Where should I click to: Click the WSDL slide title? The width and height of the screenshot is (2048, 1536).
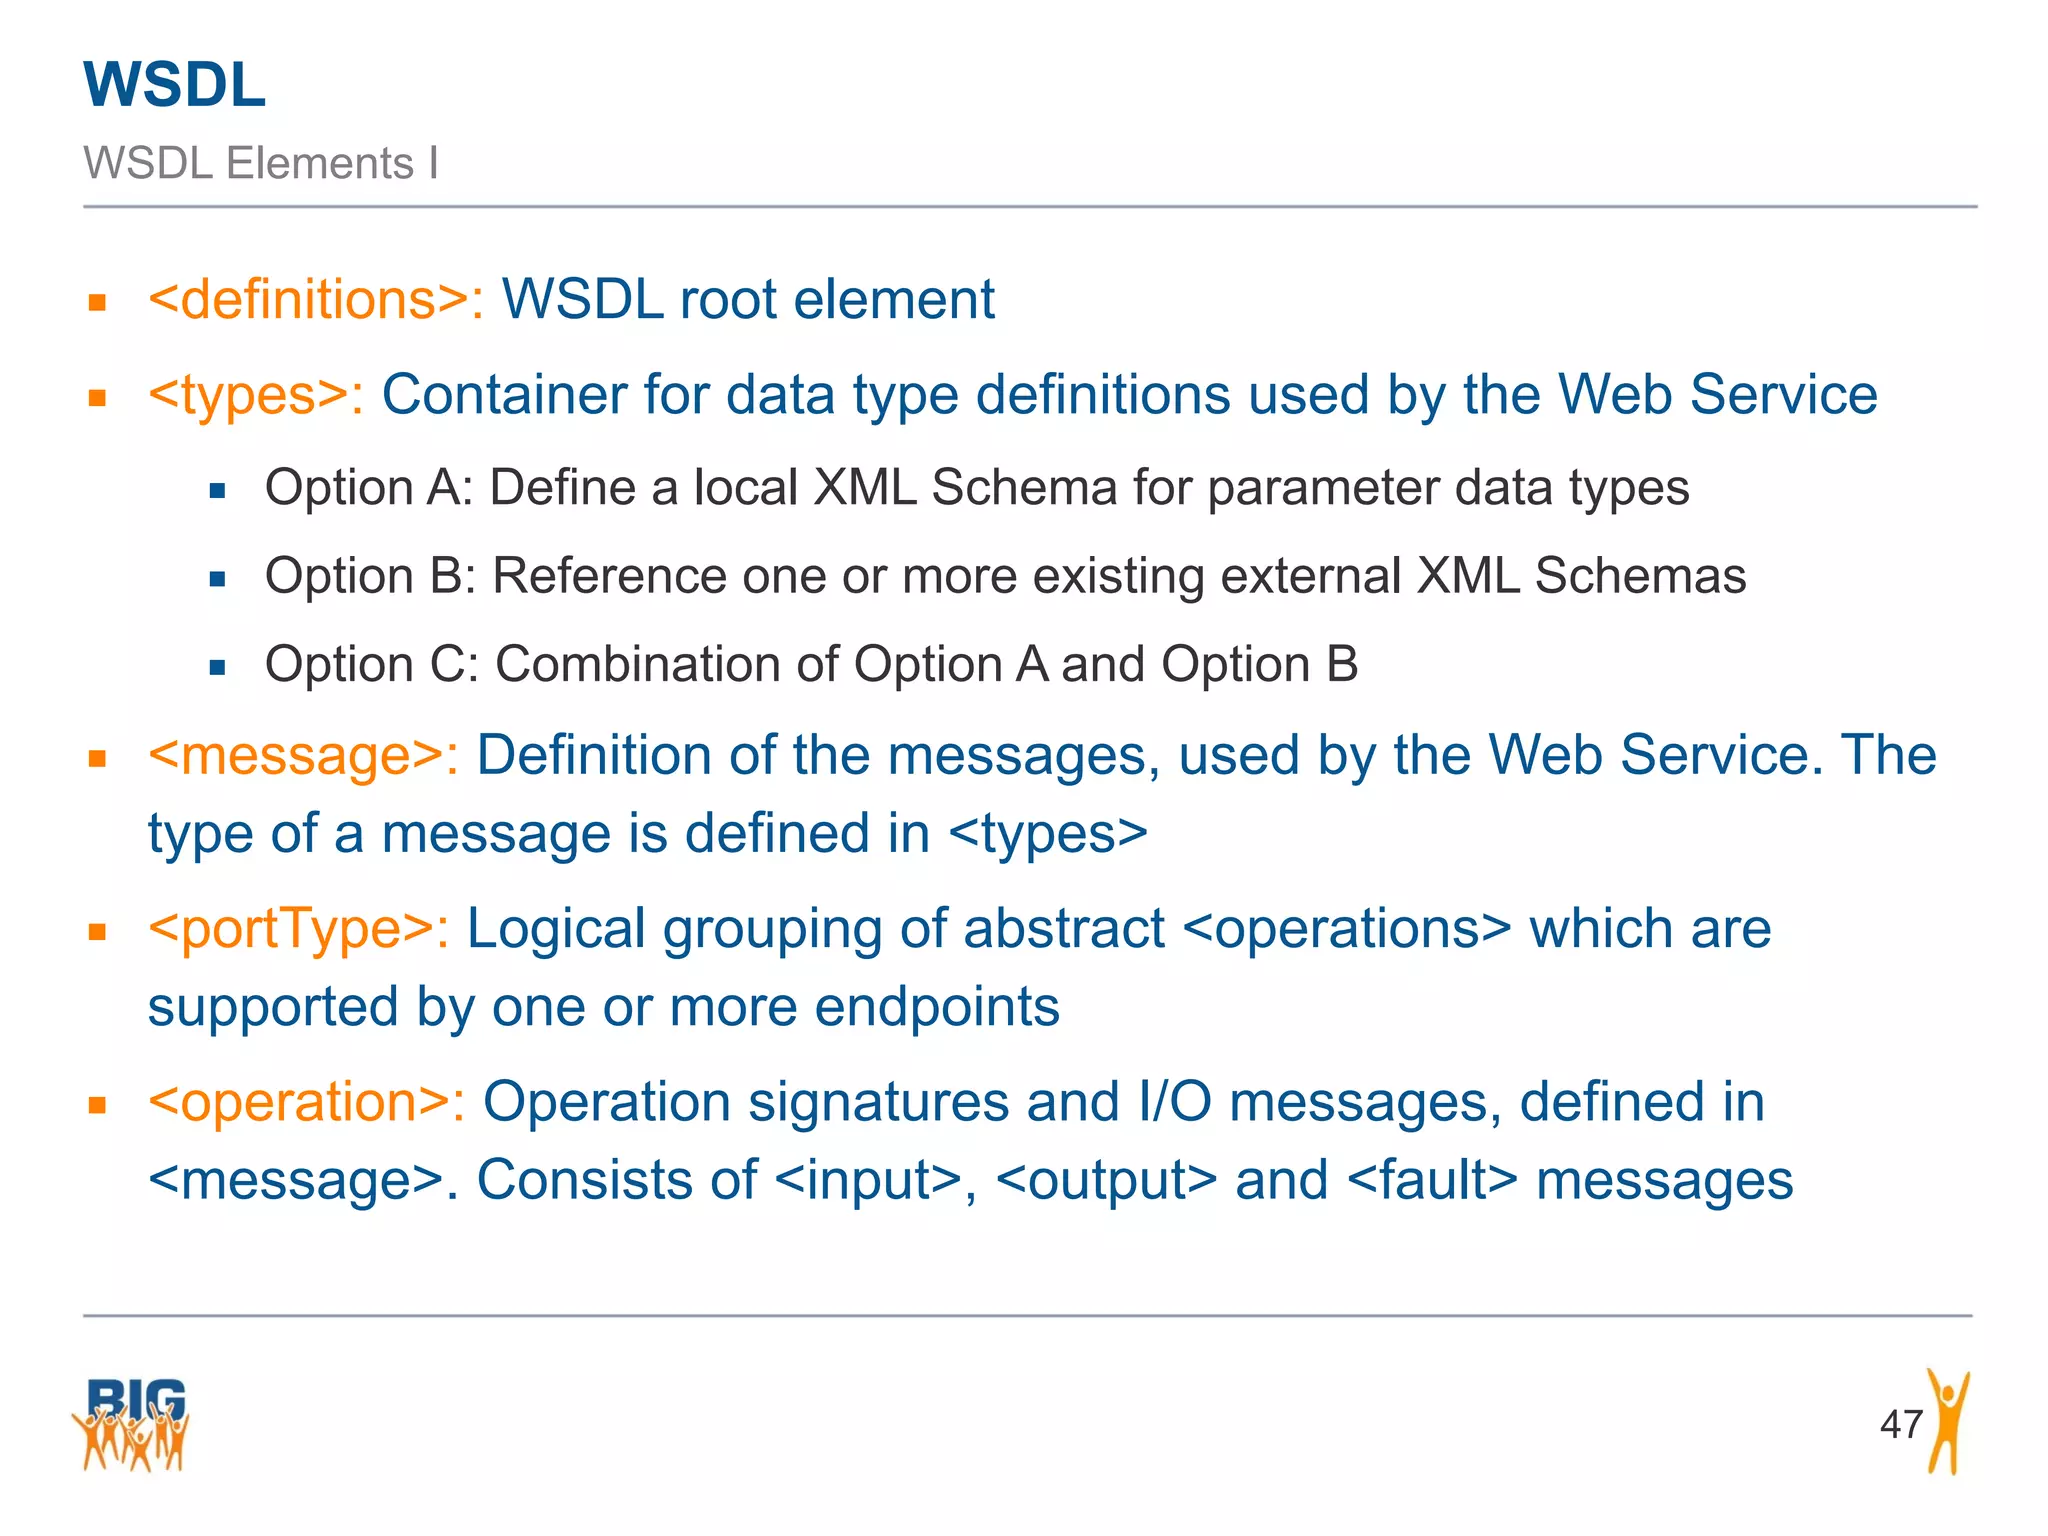click(175, 85)
